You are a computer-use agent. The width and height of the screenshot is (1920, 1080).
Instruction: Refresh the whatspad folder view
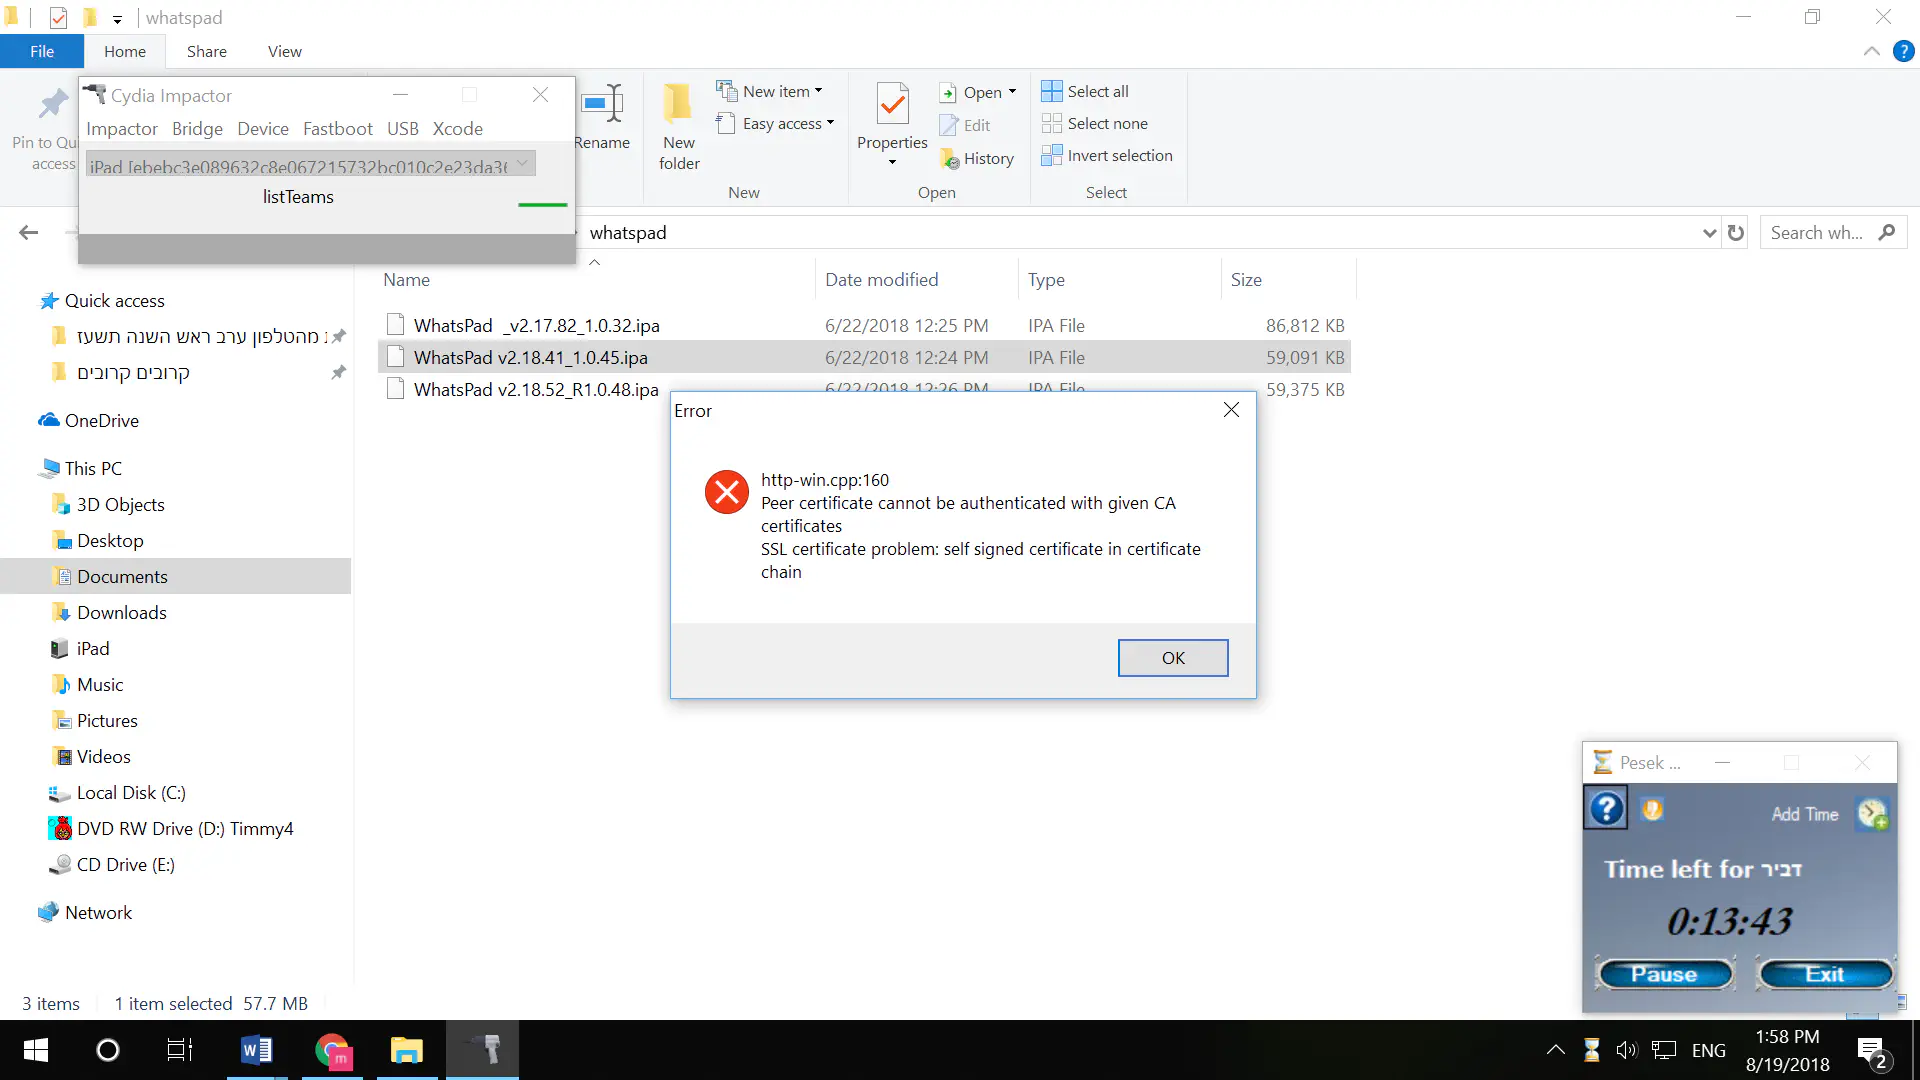1736,233
